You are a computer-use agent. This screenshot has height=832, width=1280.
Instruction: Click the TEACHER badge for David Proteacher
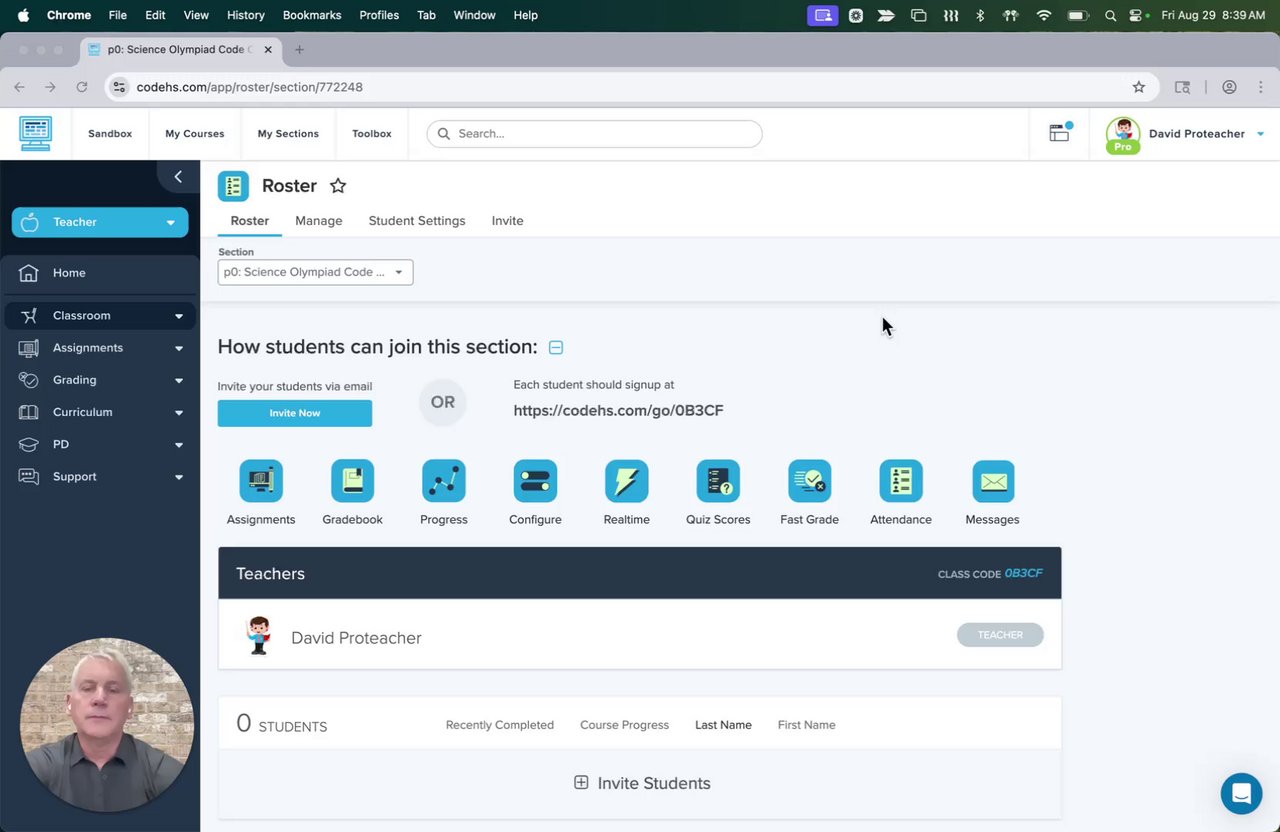pyautogui.click(x=1000, y=635)
